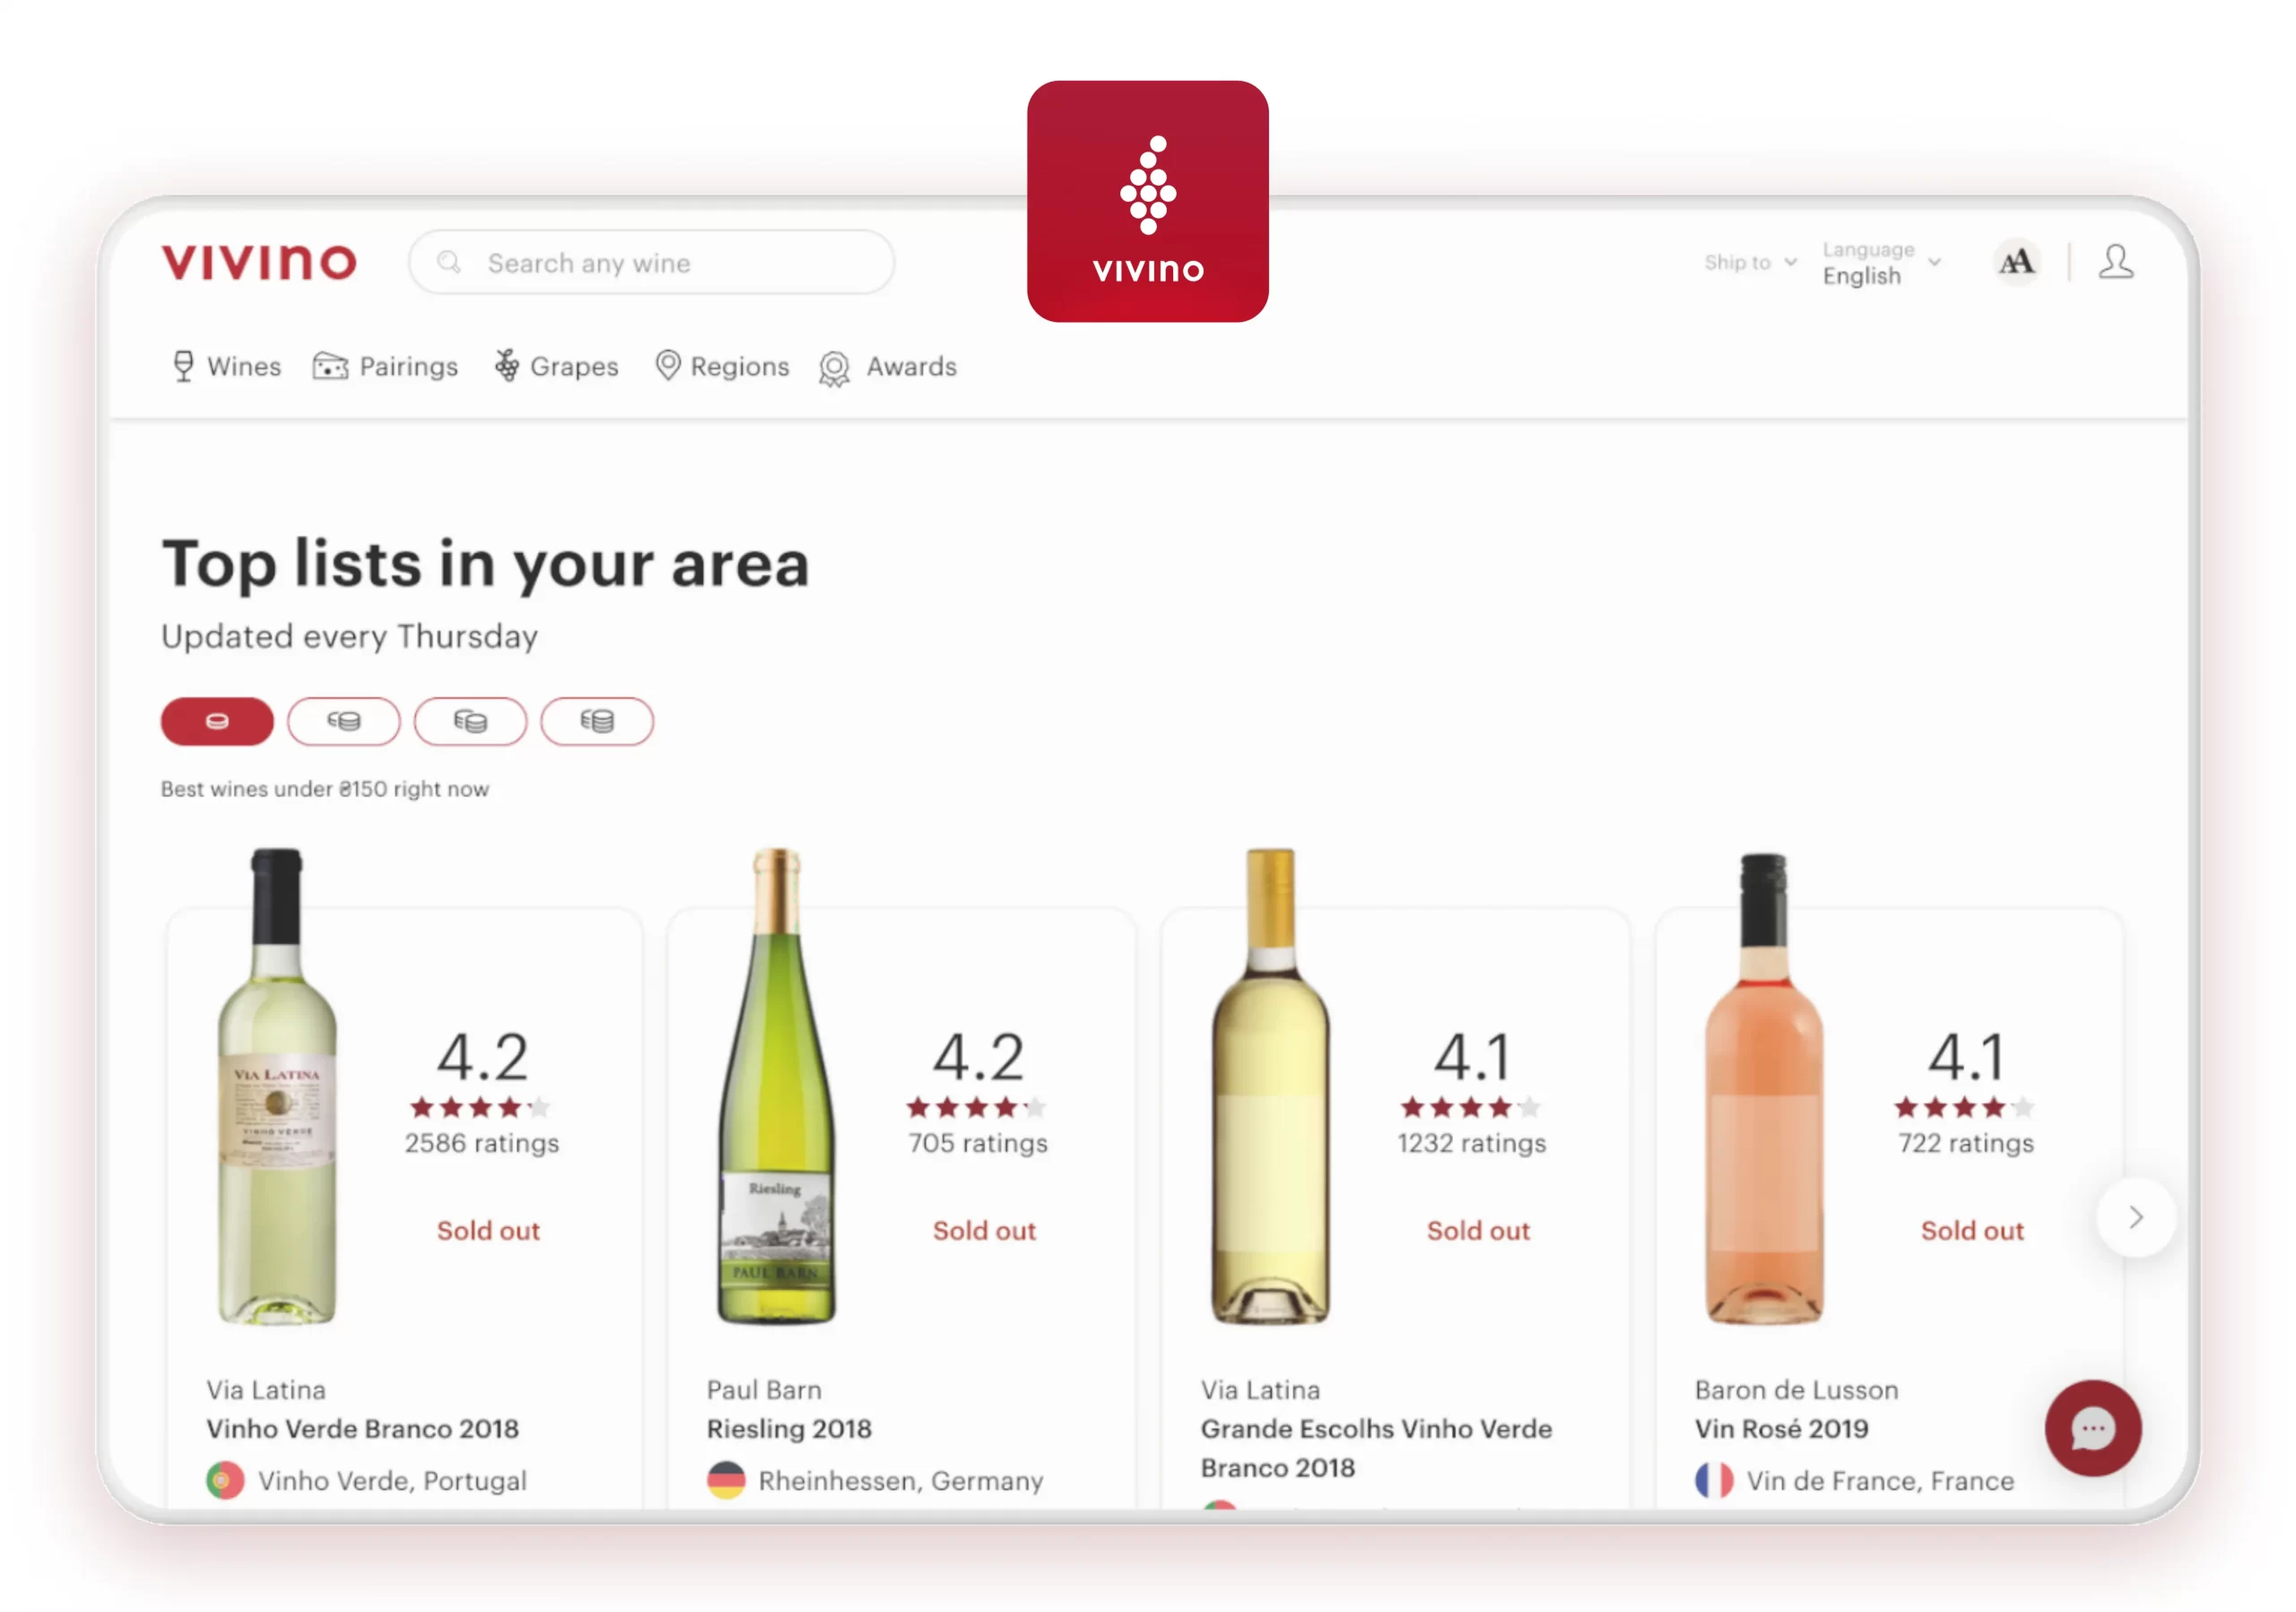The image size is (2296, 1612).
Task: Click the Germany flag icon by Rheinhessen
Action: coord(726,1480)
